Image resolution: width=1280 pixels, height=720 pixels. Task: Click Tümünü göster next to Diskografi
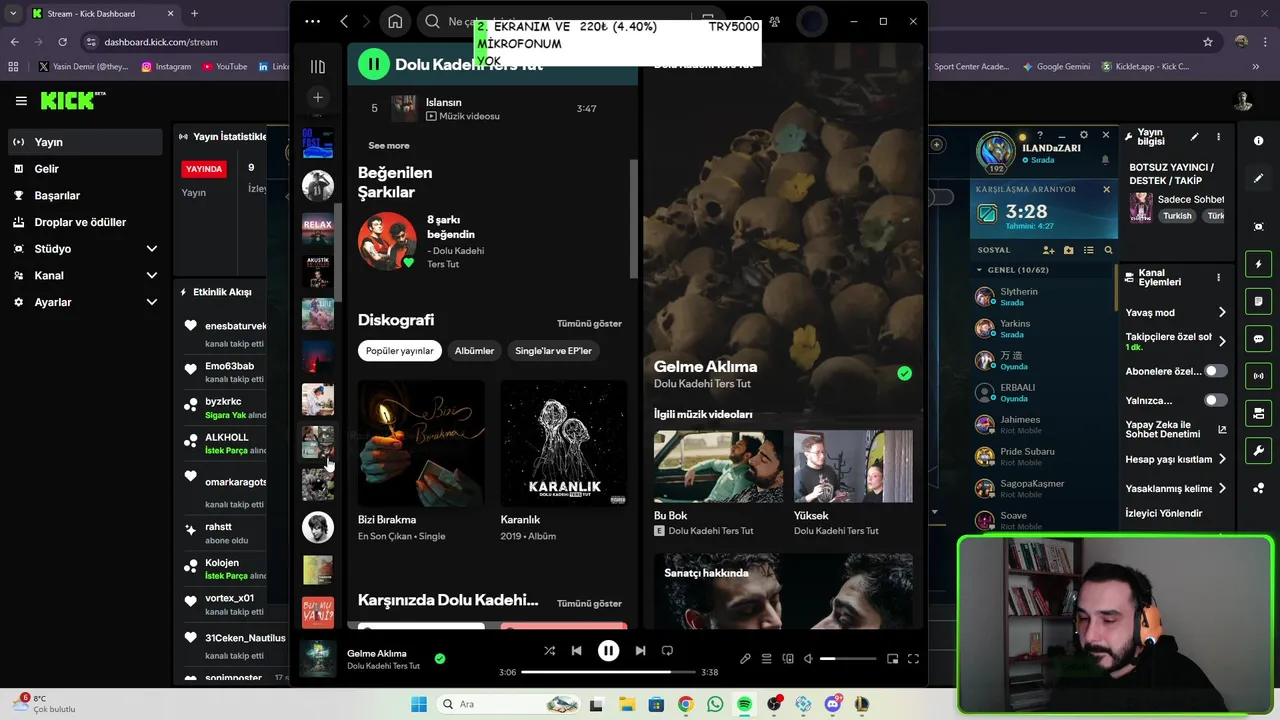(589, 323)
